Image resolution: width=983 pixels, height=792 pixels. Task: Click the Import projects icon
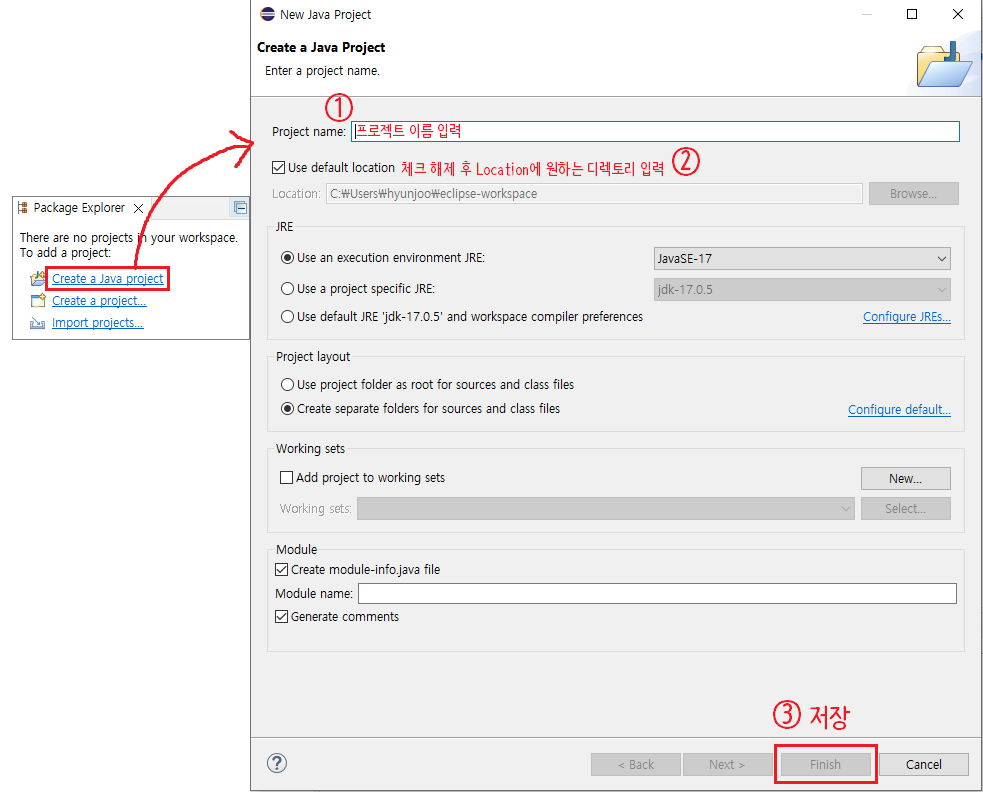38,323
